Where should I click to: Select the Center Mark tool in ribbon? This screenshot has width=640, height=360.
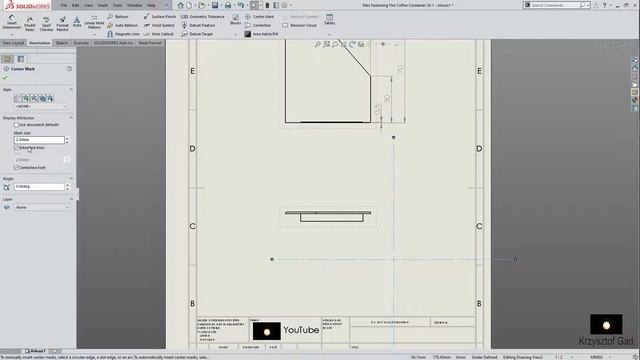[260, 17]
